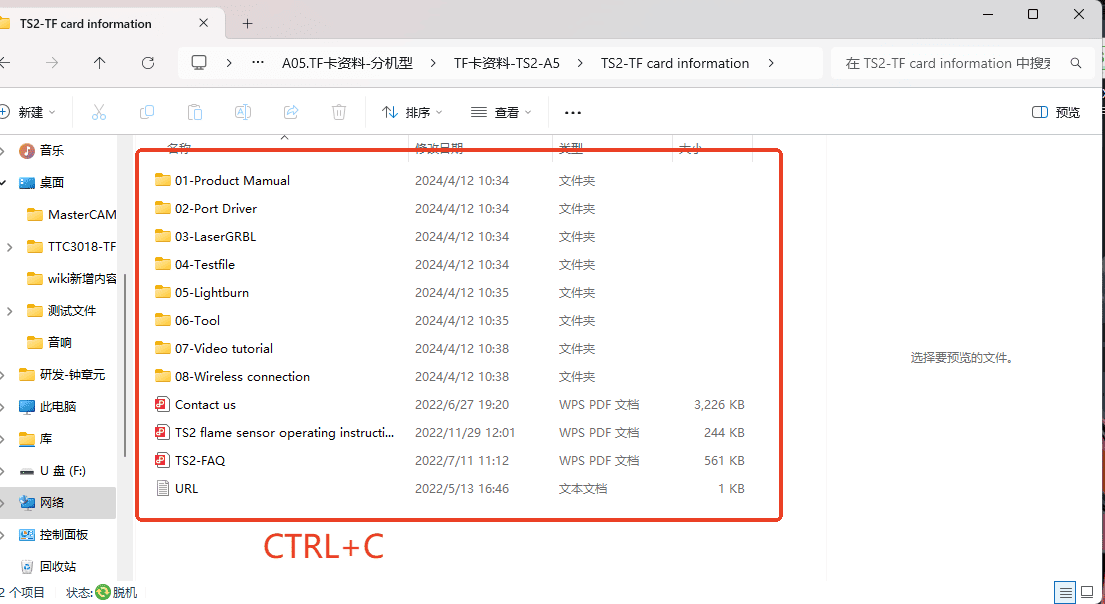Click the Refresh icon beside address bar
Image resolution: width=1105 pixels, height=604 pixels.
pyautogui.click(x=148, y=63)
